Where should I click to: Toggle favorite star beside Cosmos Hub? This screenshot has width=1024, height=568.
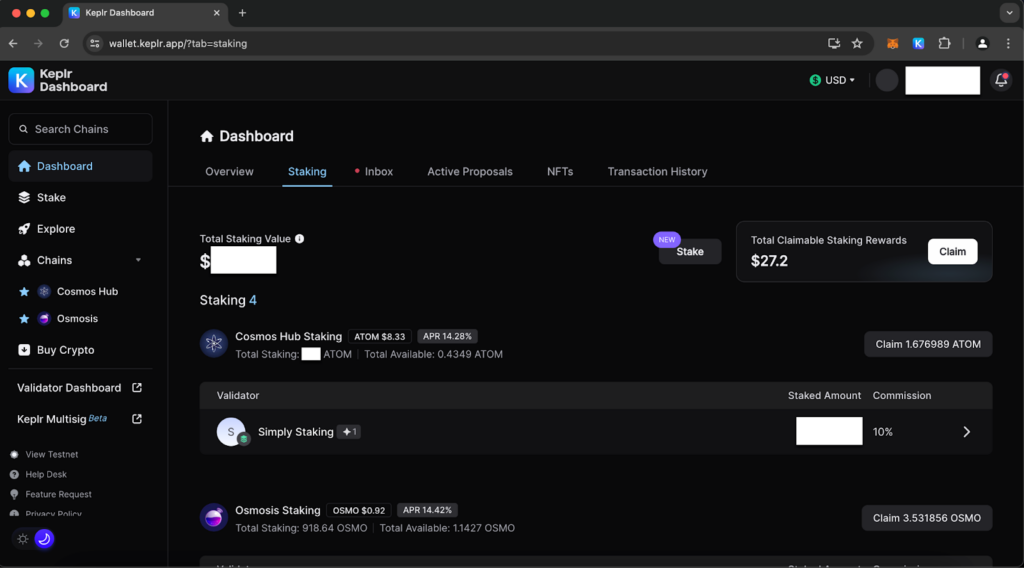tap(24, 292)
